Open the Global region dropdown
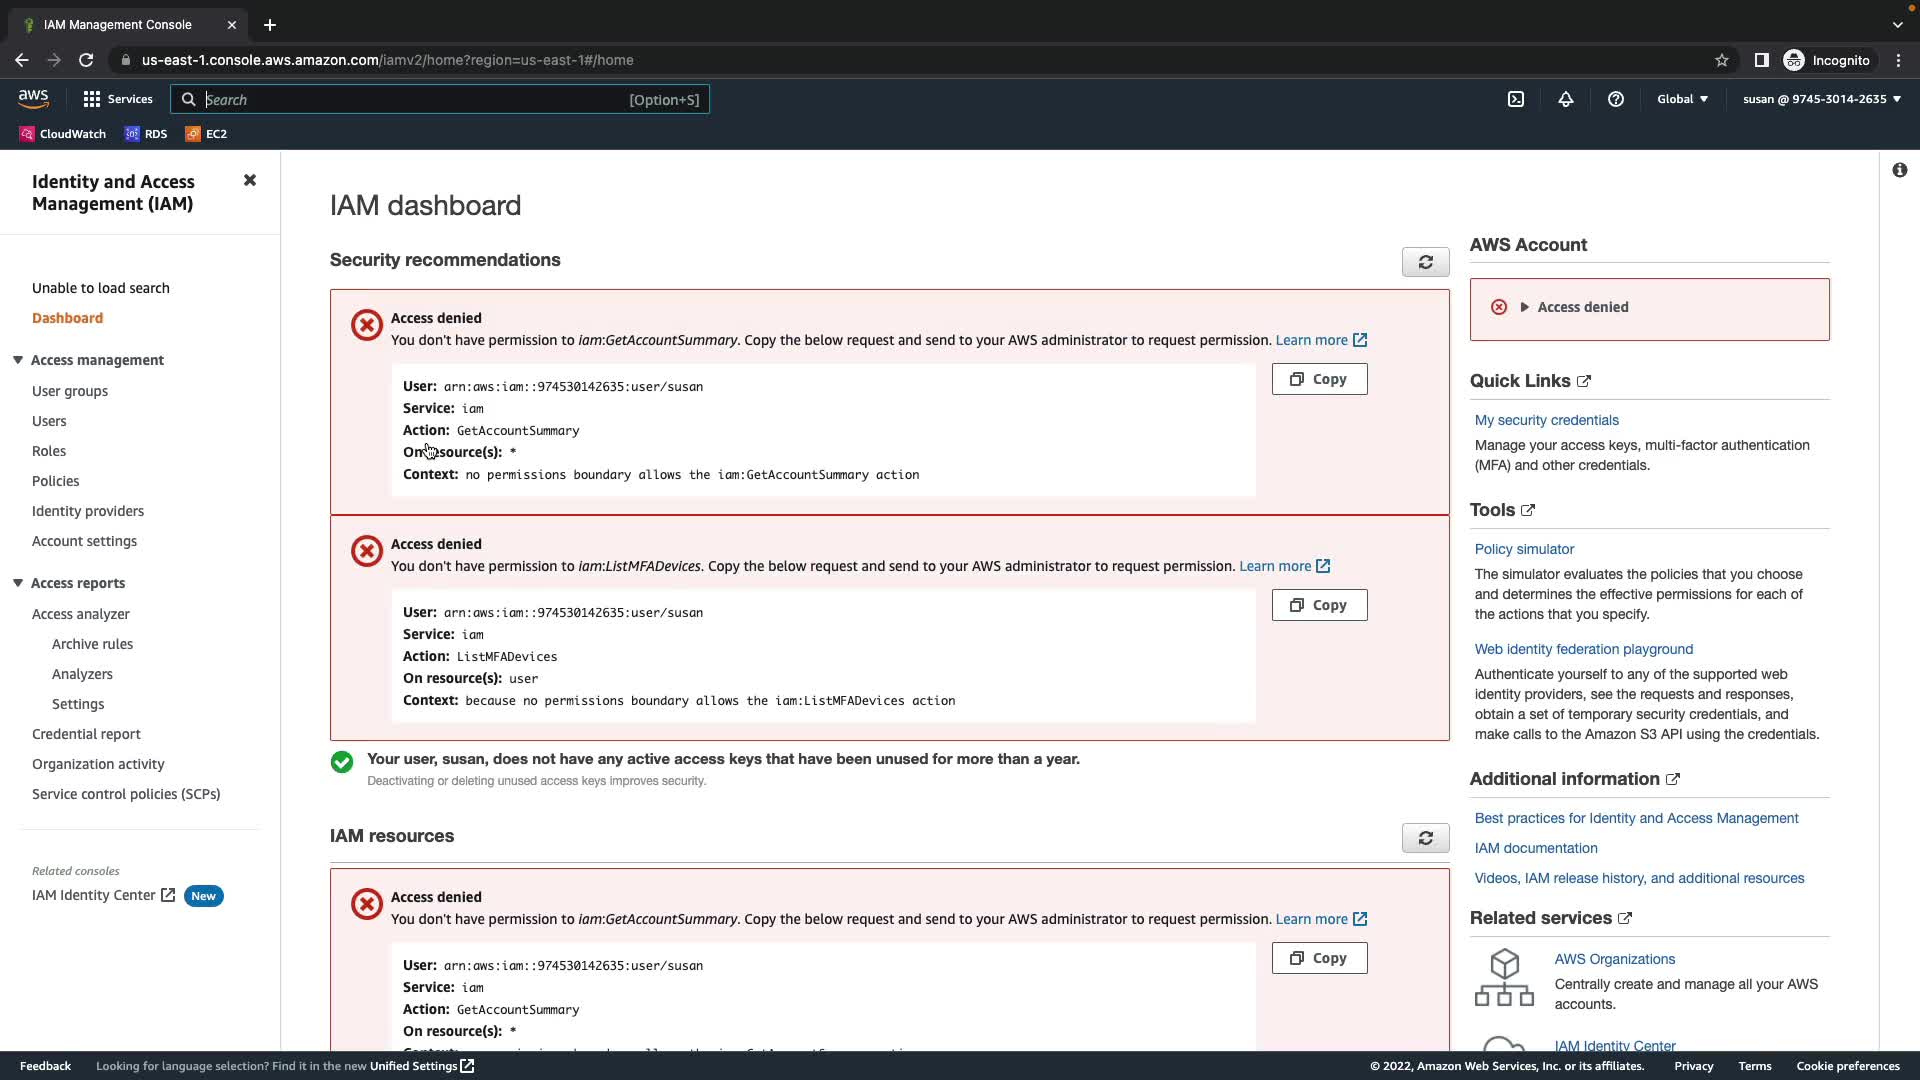 click(x=1682, y=99)
